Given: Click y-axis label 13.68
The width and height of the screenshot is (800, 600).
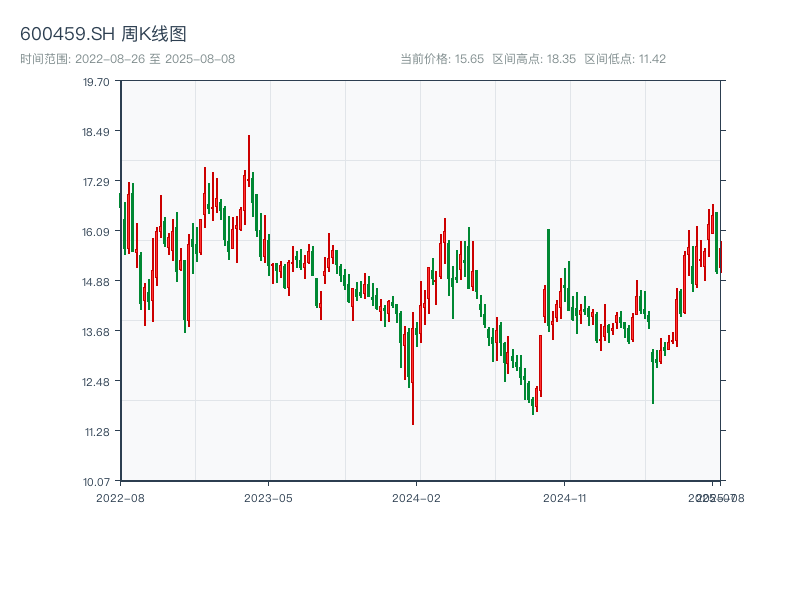Looking at the screenshot, I should [x=96, y=332].
